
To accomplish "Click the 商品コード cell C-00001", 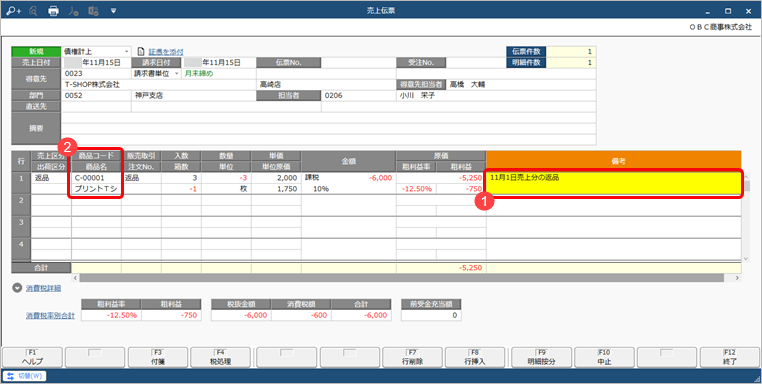I will pos(96,178).
